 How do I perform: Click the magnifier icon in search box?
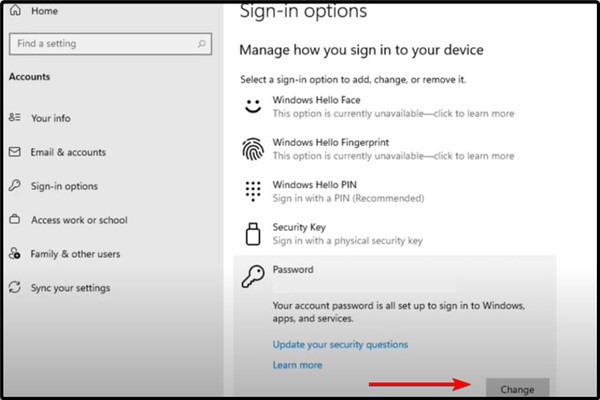pos(201,44)
